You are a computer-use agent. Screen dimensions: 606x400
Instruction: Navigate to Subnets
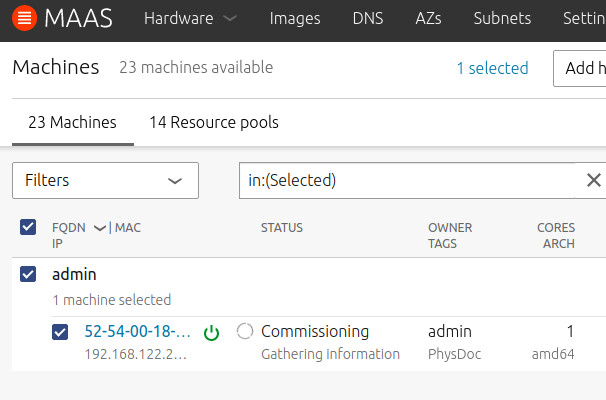click(x=502, y=19)
